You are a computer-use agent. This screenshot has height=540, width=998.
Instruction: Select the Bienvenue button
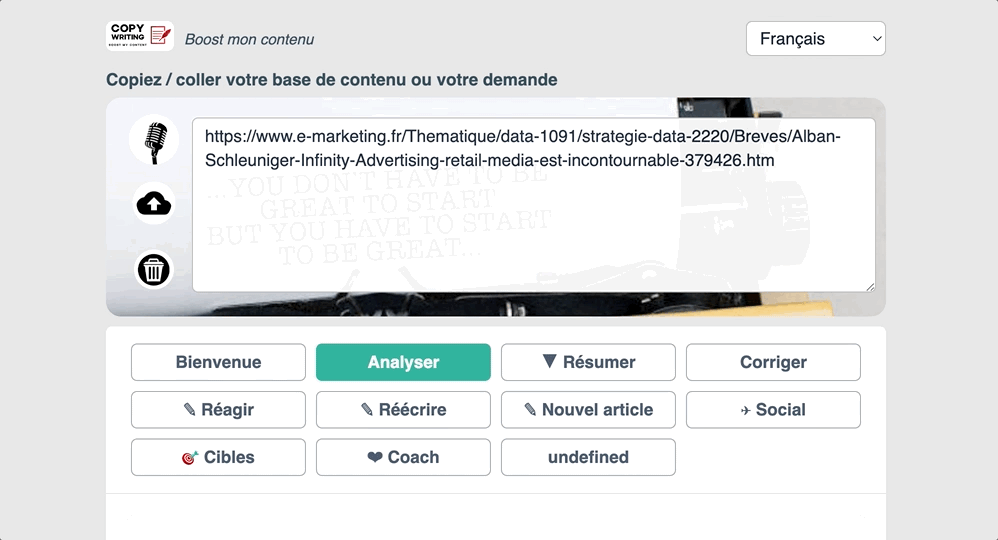click(x=218, y=362)
